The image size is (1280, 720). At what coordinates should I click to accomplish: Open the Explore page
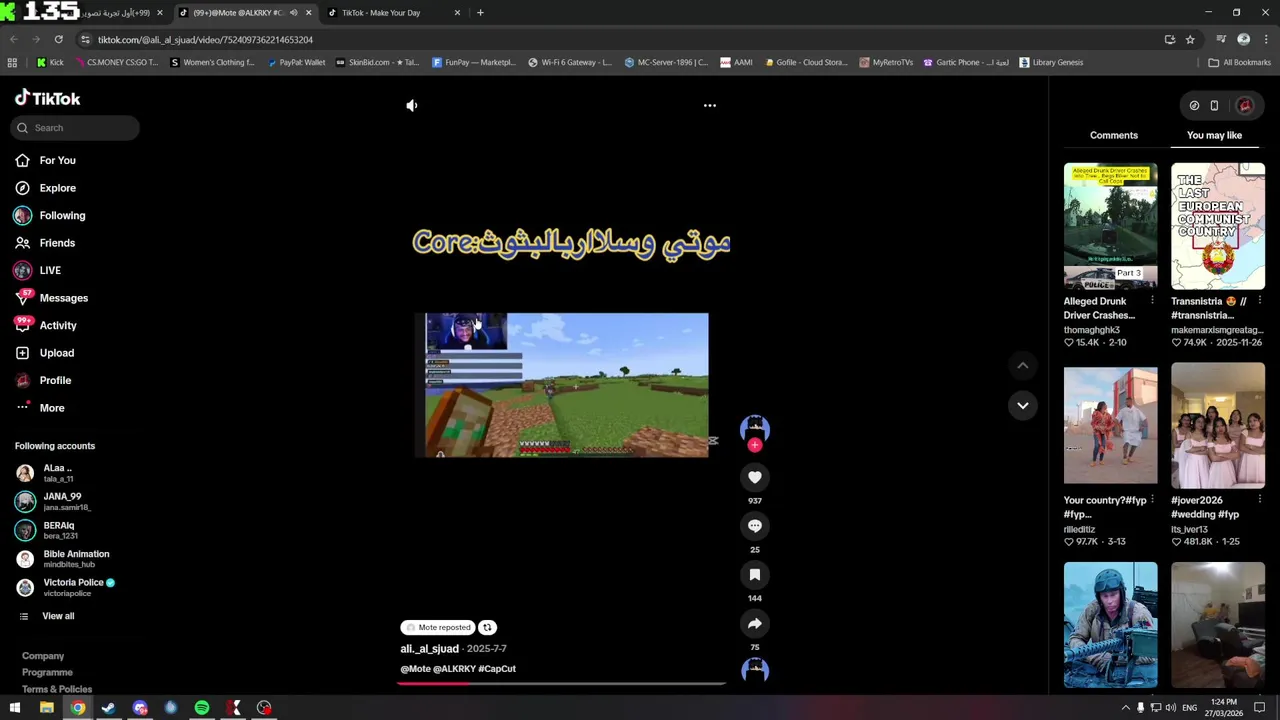(46, 188)
